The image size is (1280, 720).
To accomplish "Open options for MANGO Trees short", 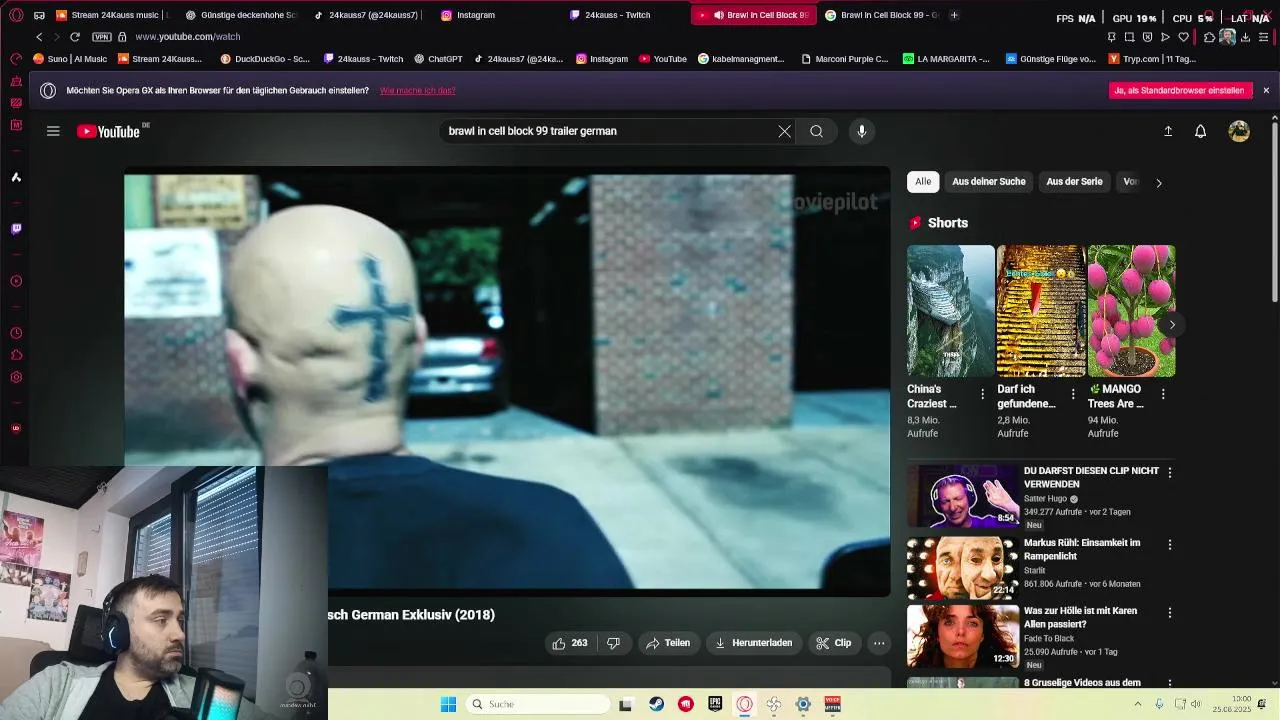I will (x=1163, y=394).
